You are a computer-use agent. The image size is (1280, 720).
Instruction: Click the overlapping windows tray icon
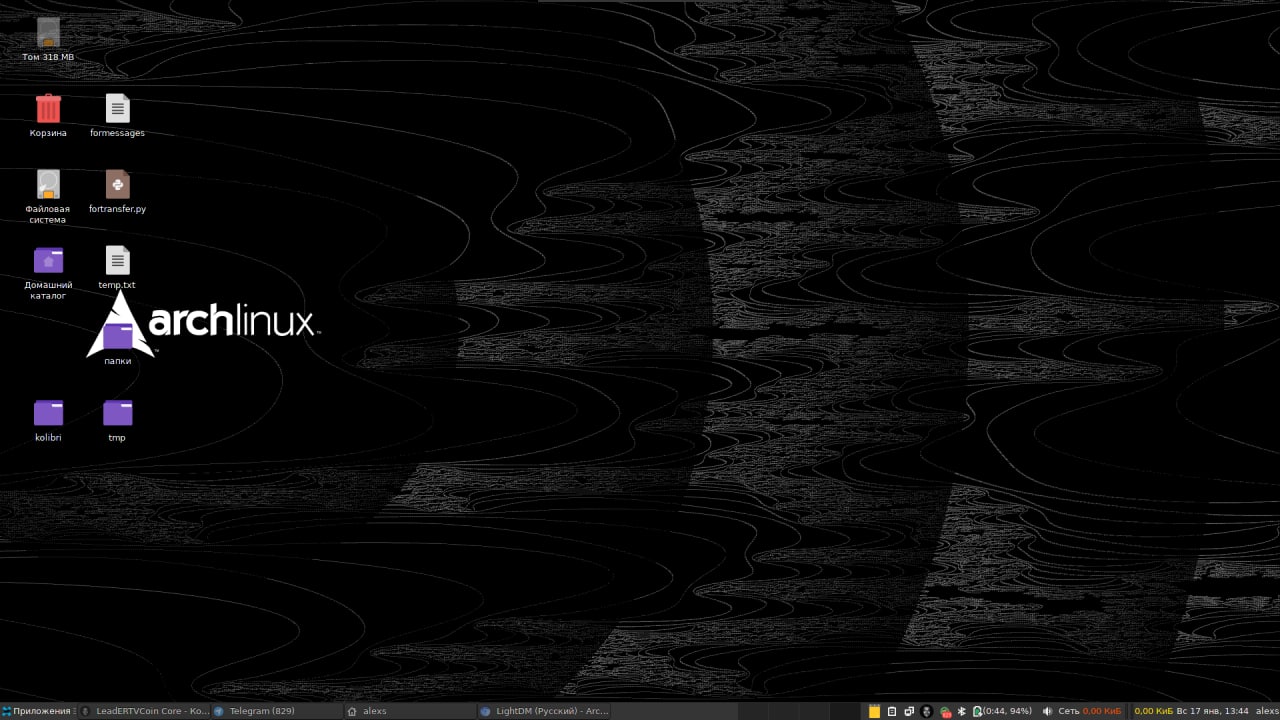(909, 711)
